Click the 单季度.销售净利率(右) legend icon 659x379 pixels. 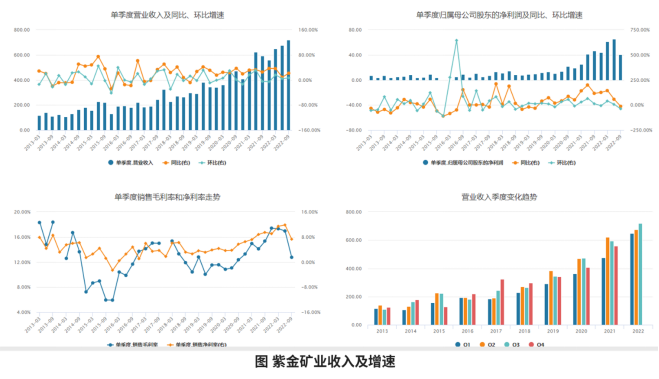(x=170, y=345)
